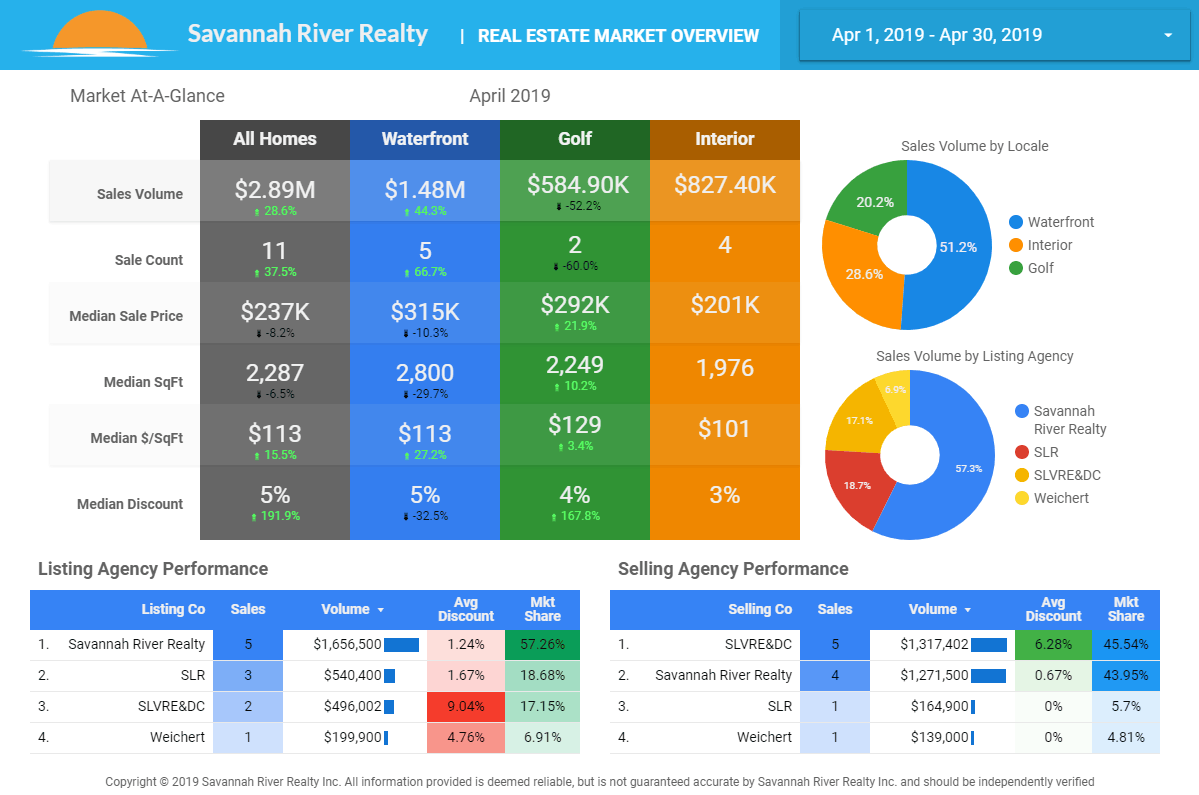Click the Apr 1, 2019 - Apr 30, 2019 date selector
Screen dimensions: 1199x795
tap(936, 36)
